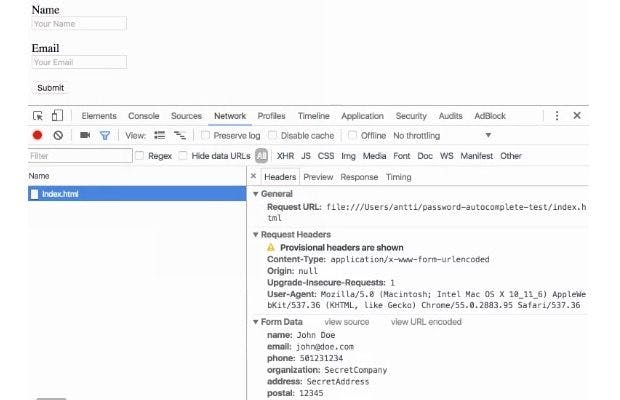Select the Headers detail tab
620x400 pixels.
click(x=280, y=177)
